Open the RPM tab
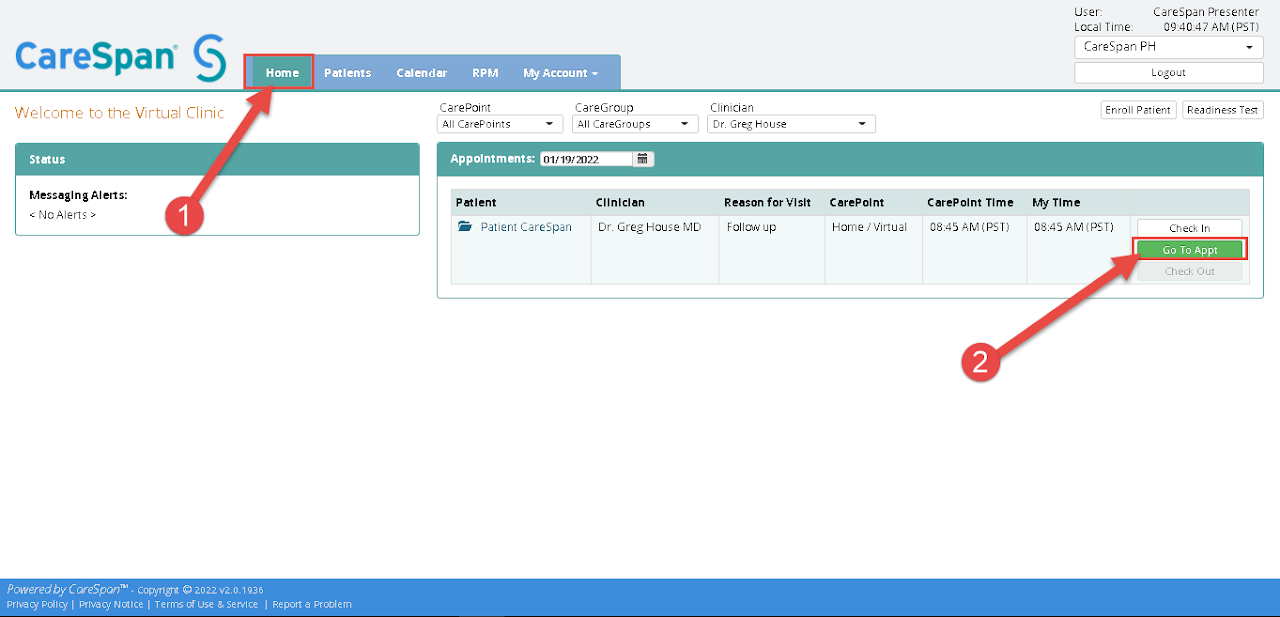 [x=485, y=73]
